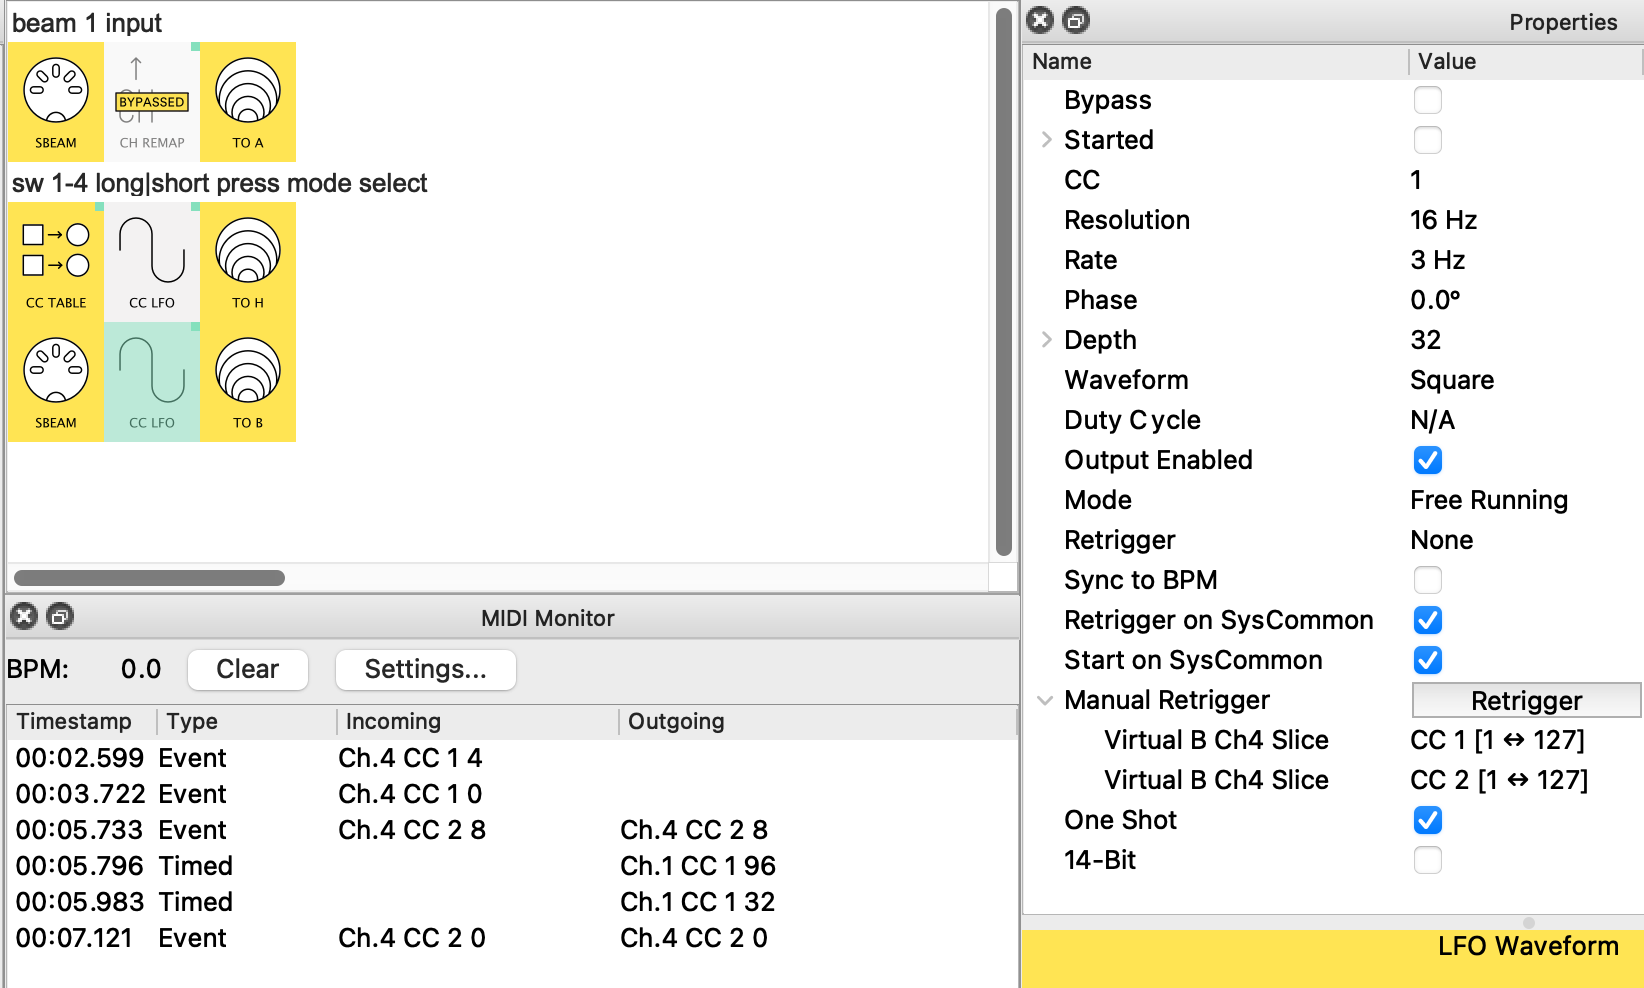Click the CC LFO module beside CC TABLE

pyautogui.click(x=152, y=262)
